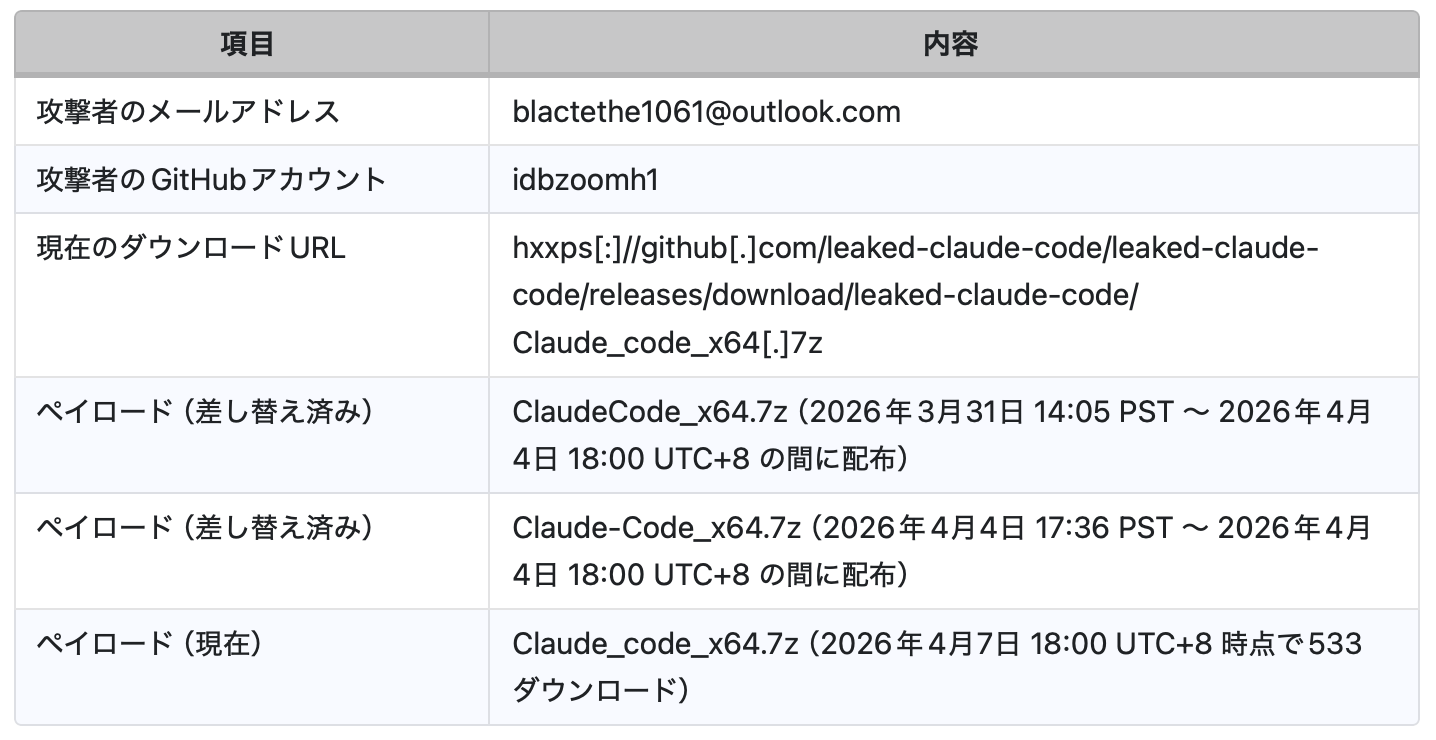
Task: Click the 533 download count
Action: [x=1335, y=644]
